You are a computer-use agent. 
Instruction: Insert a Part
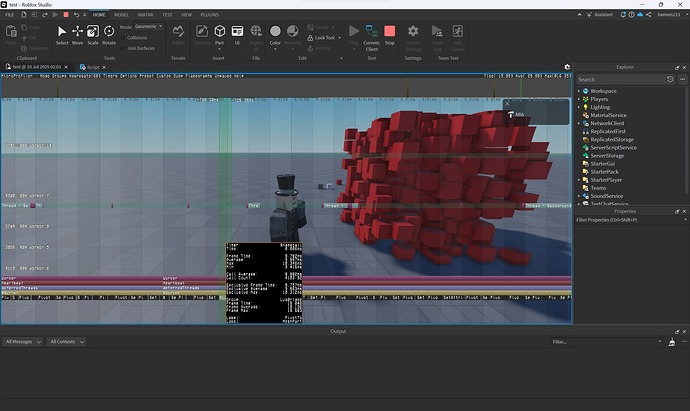point(220,34)
